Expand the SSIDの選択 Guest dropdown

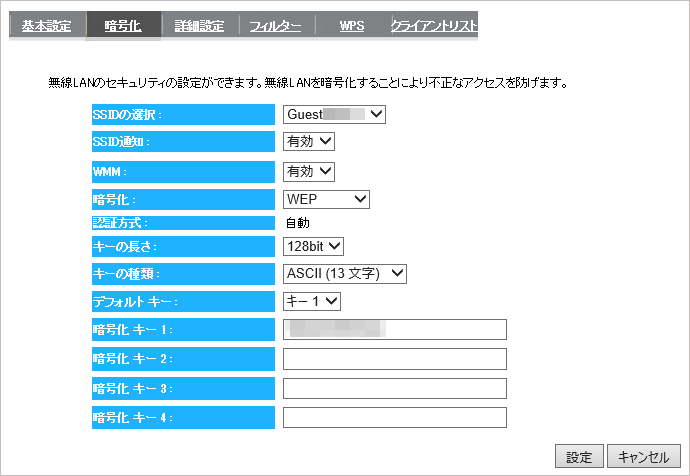334,114
